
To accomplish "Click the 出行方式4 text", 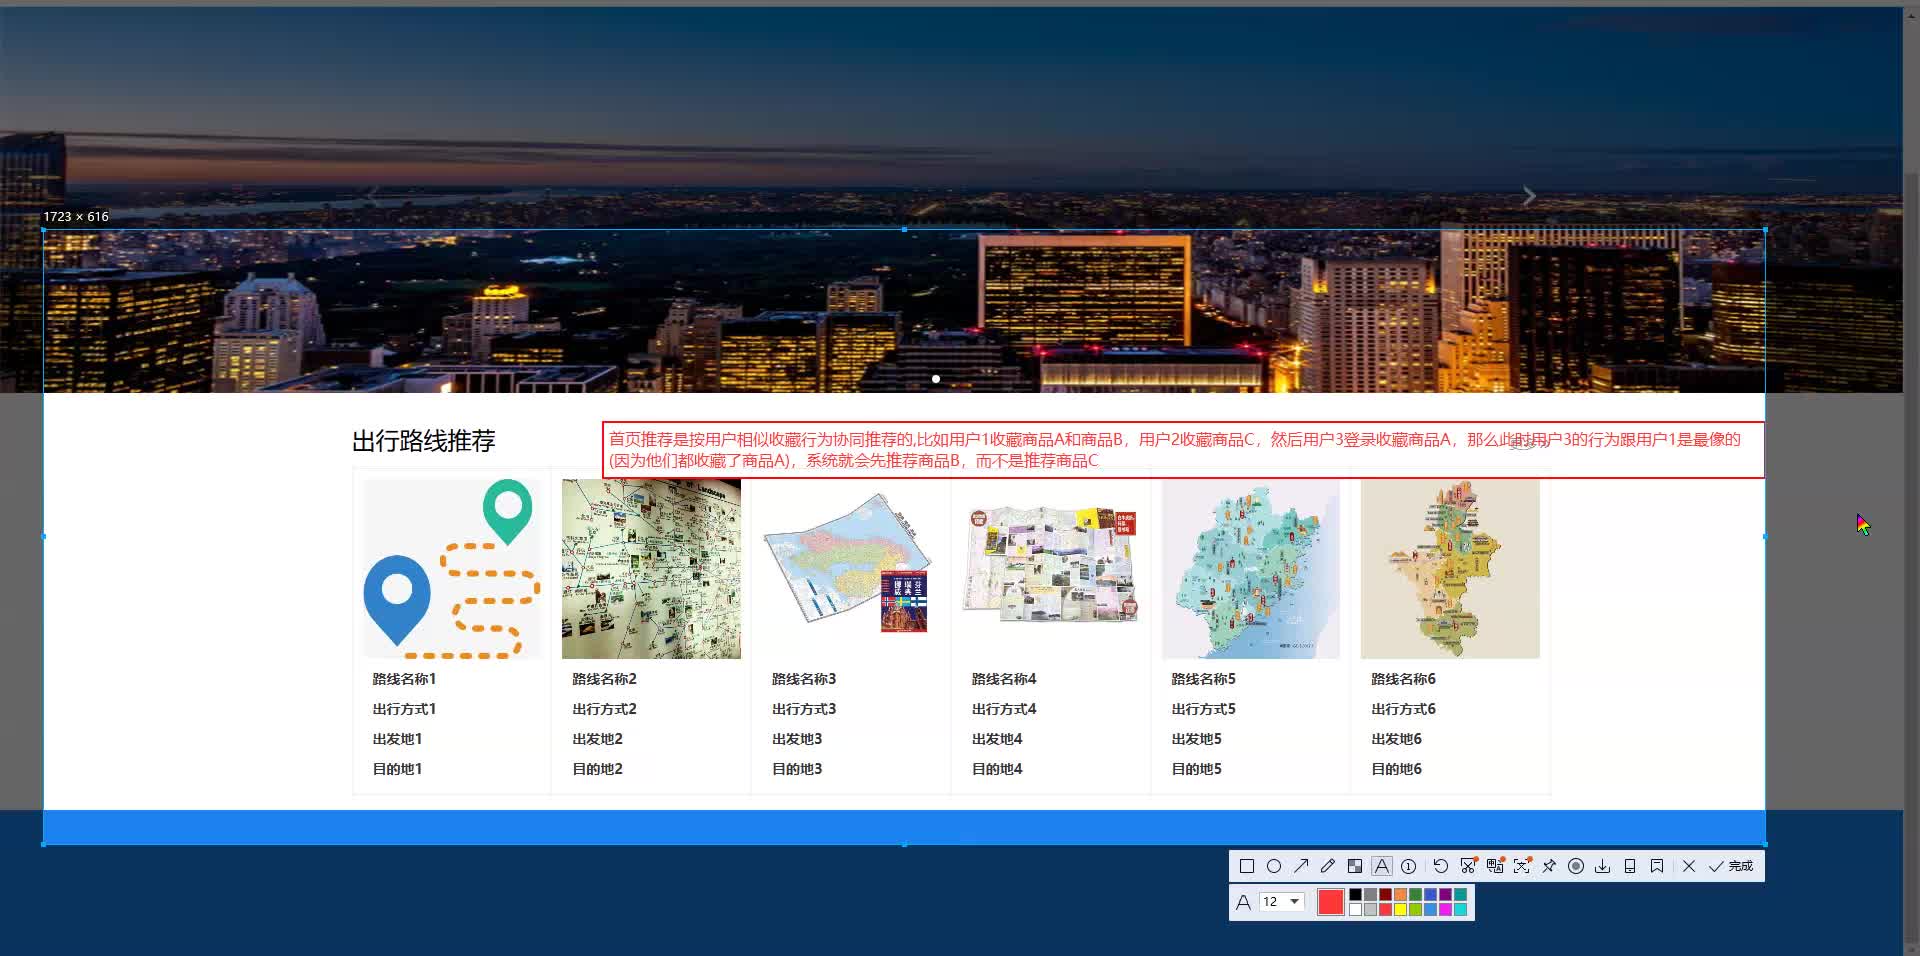I will pyautogui.click(x=1004, y=709).
